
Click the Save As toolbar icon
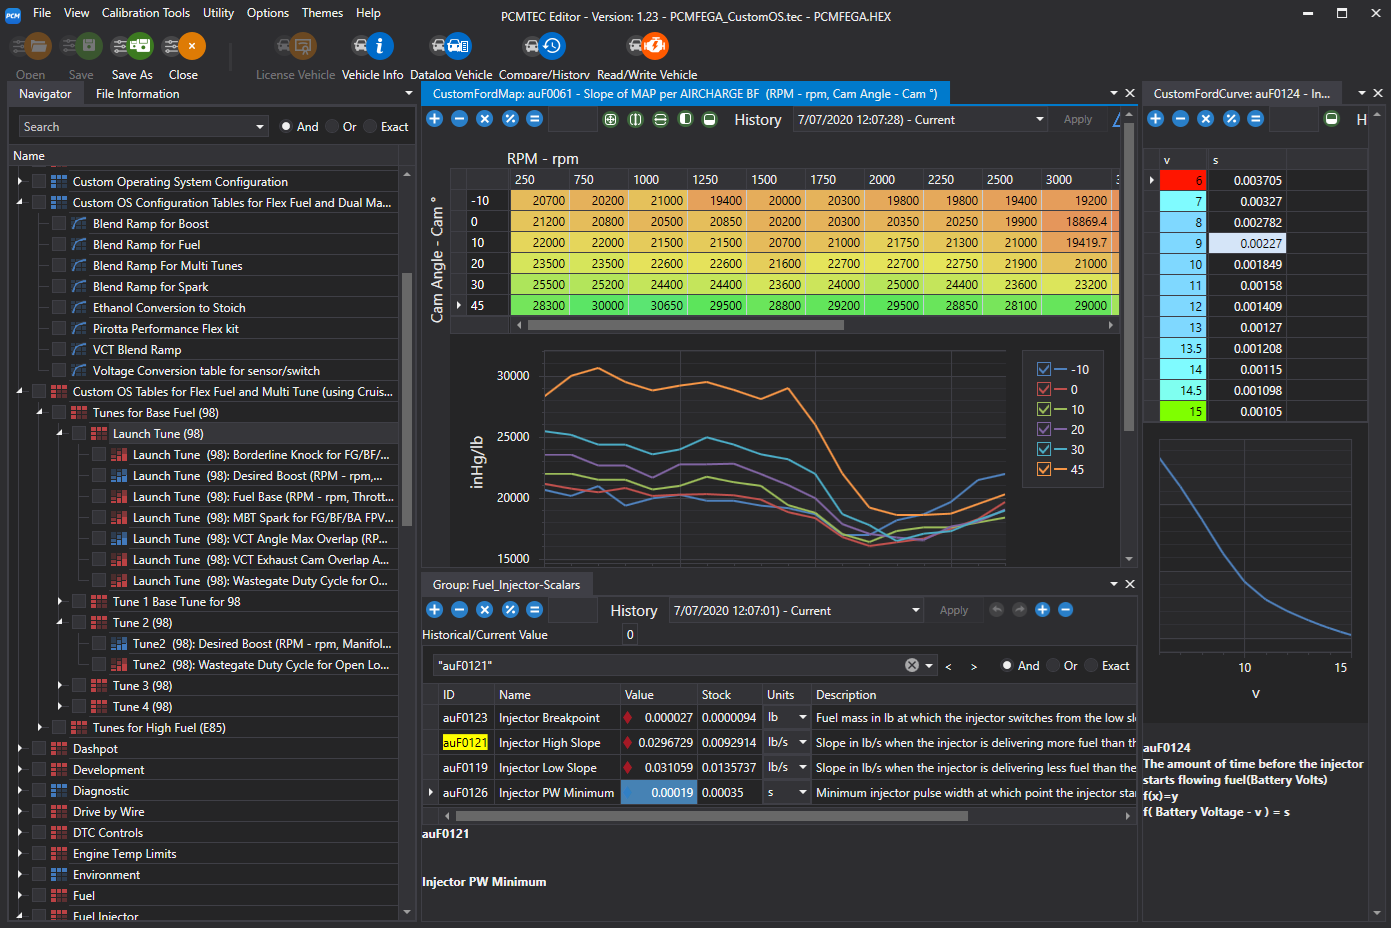[x=132, y=46]
